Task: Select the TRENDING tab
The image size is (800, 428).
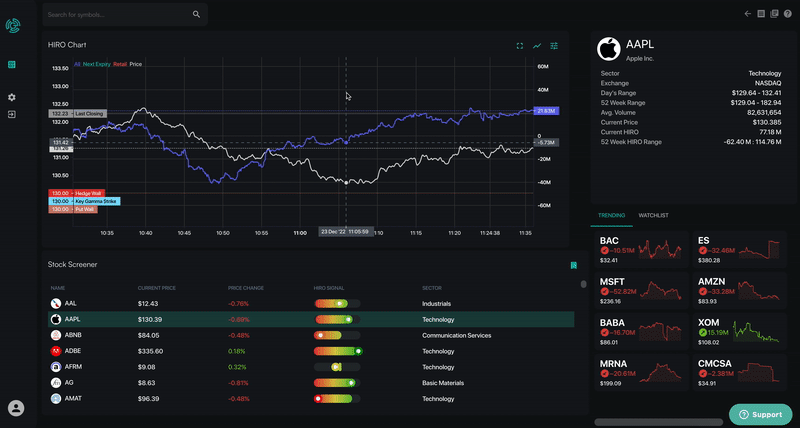Action: pyautogui.click(x=611, y=216)
